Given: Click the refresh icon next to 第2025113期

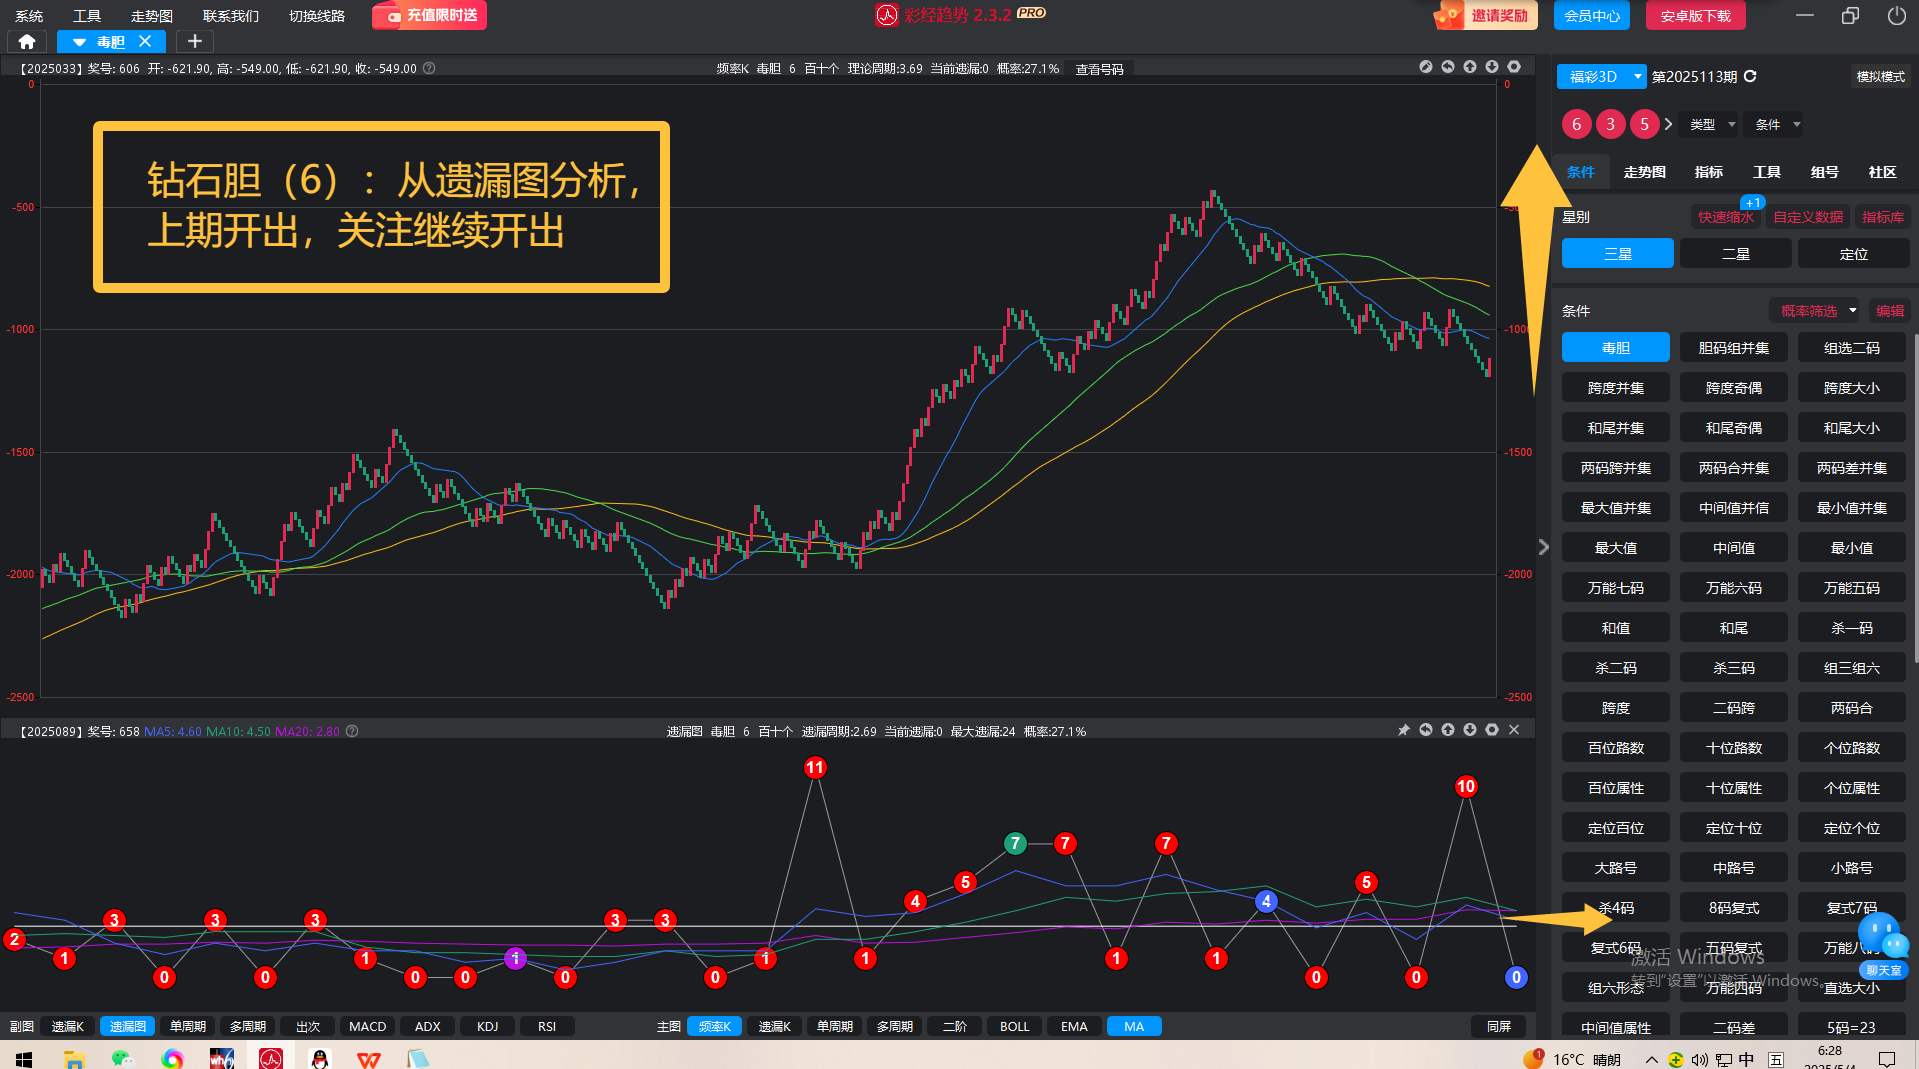Looking at the screenshot, I should [1750, 76].
